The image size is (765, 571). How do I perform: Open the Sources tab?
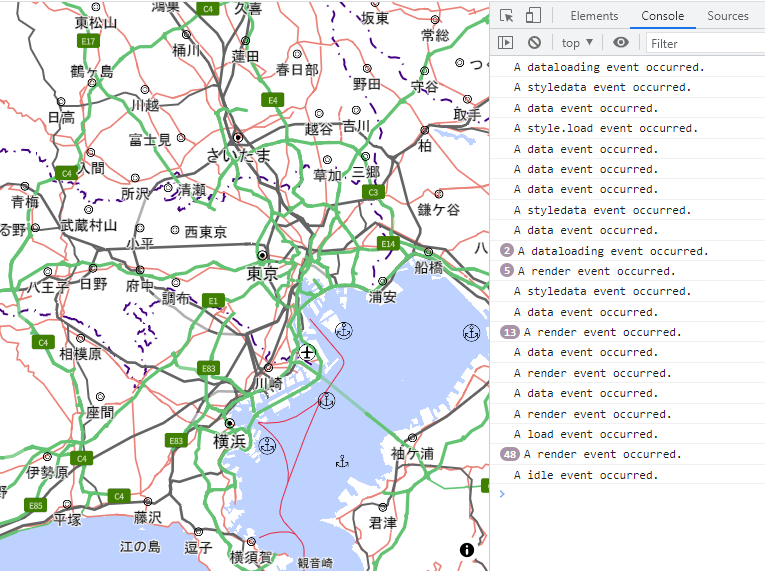(727, 16)
